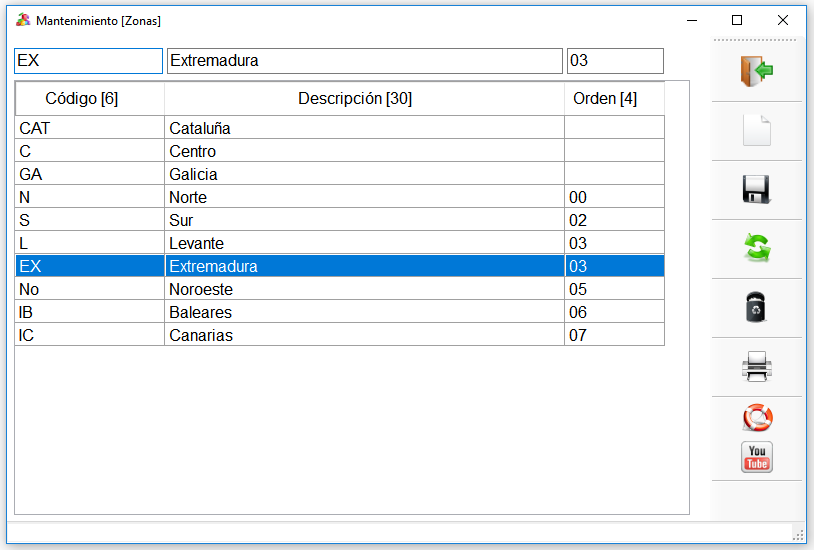This screenshot has height=550, width=814.
Task: Sort by the Código [6] column header
Action: tap(90, 99)
